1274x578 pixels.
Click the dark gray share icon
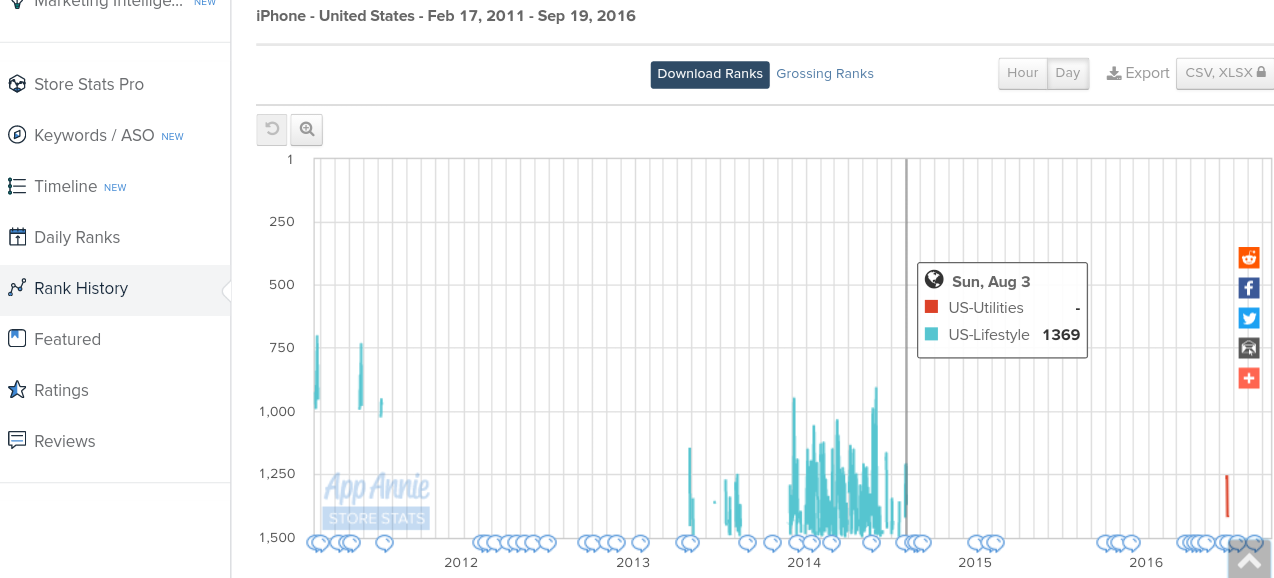click(1249, 348)
